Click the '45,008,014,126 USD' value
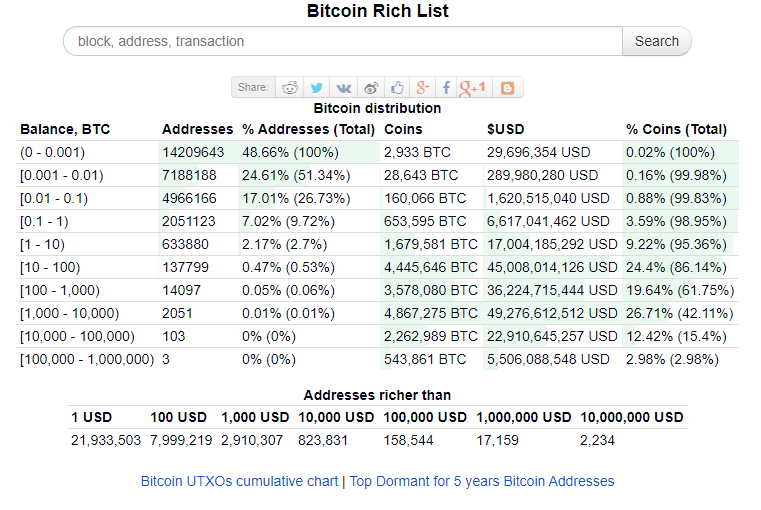Screen dimensions: 761x510 pyautogui.click(x=552, y=267)
